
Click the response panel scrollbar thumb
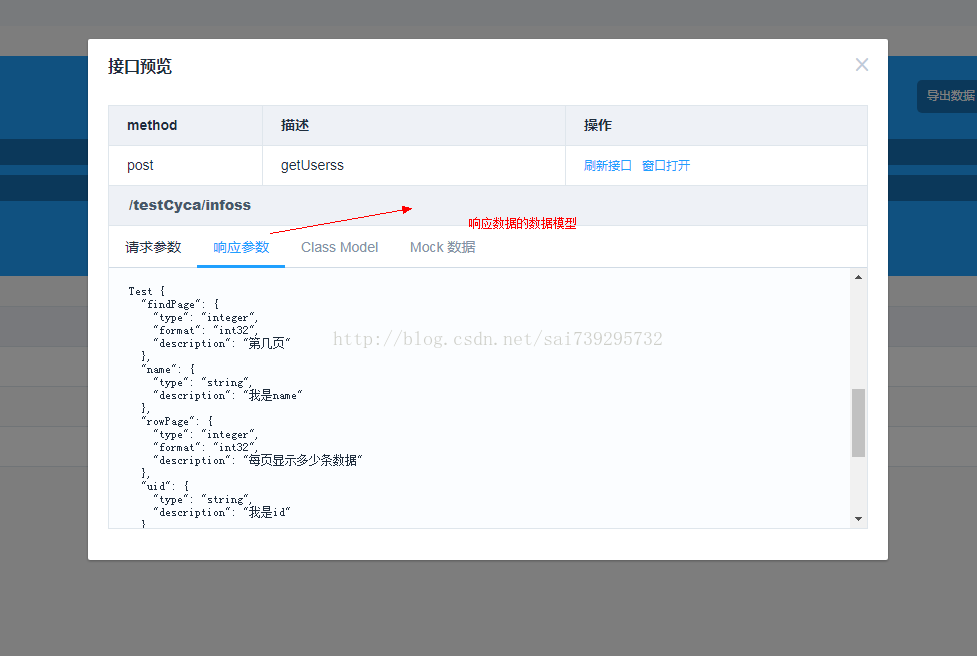click(858, 423)
